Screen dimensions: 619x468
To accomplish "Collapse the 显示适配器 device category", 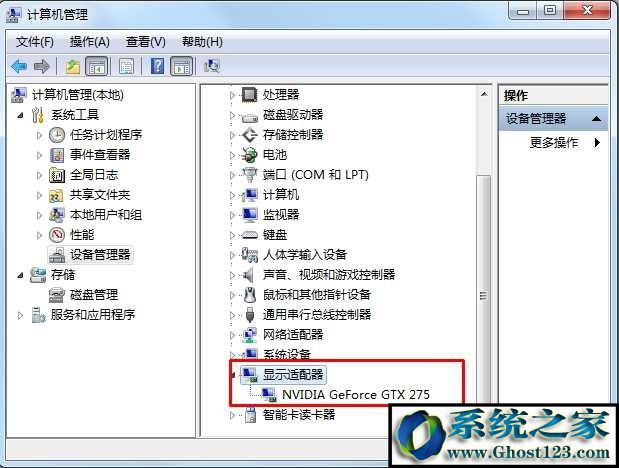I will (x=233, y=374).
